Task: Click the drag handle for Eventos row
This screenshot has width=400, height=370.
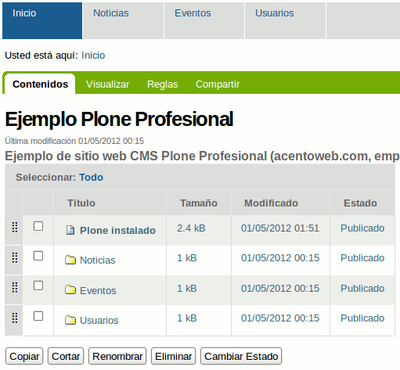Action: [x=15, y=287]
